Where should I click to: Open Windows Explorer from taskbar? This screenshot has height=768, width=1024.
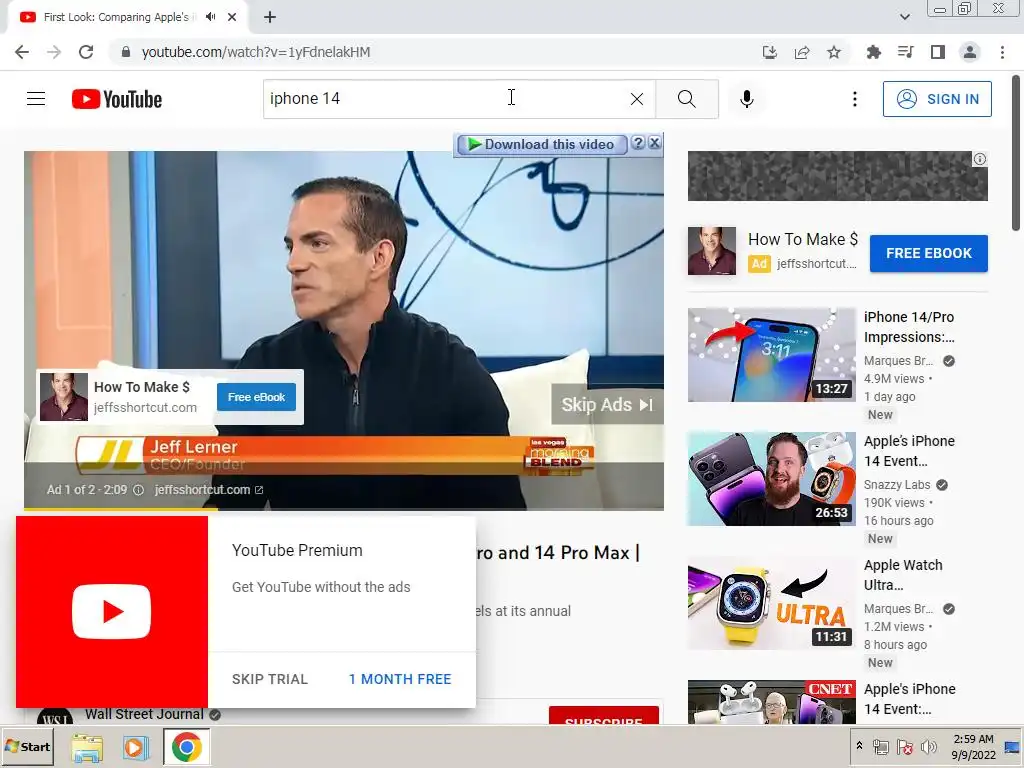87,747
